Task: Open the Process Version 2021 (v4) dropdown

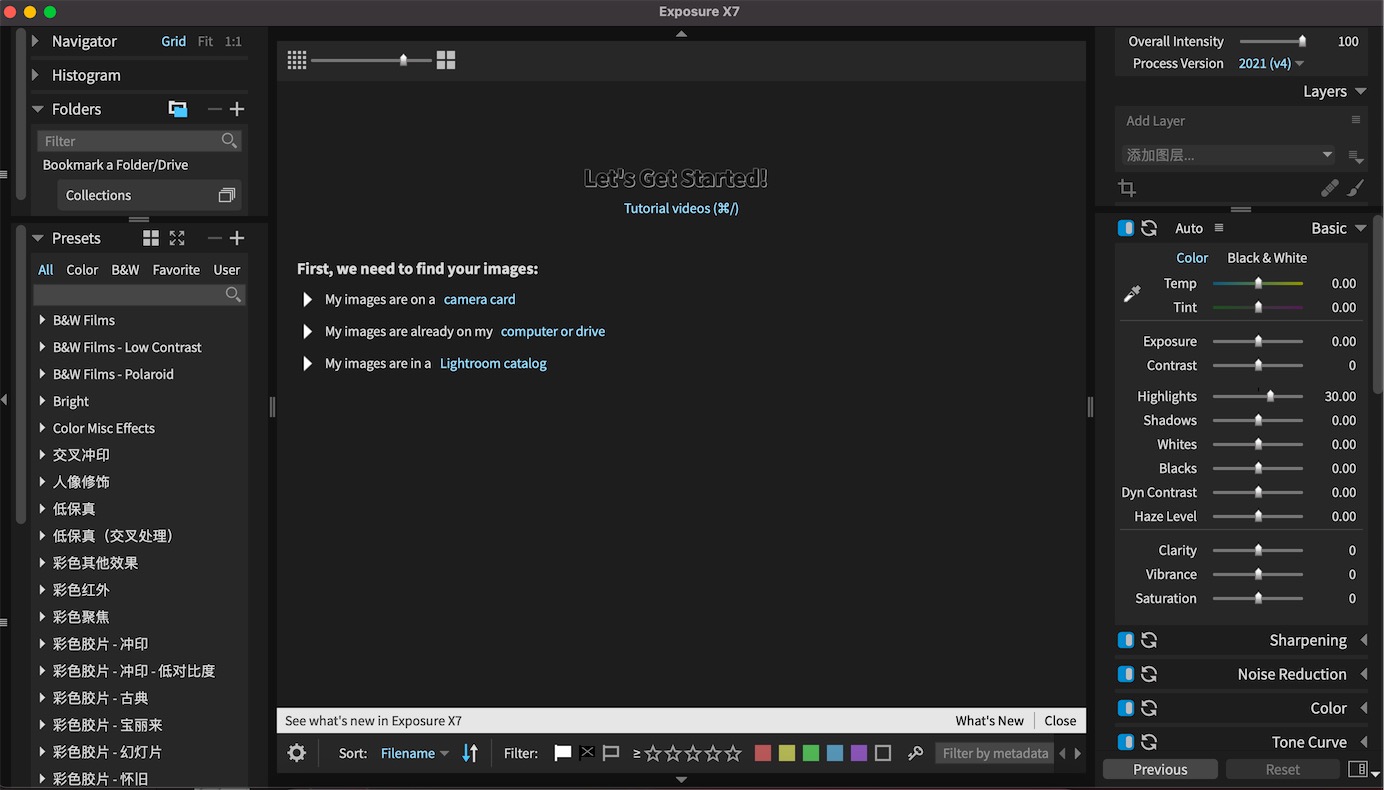Action: (1271, 63)
